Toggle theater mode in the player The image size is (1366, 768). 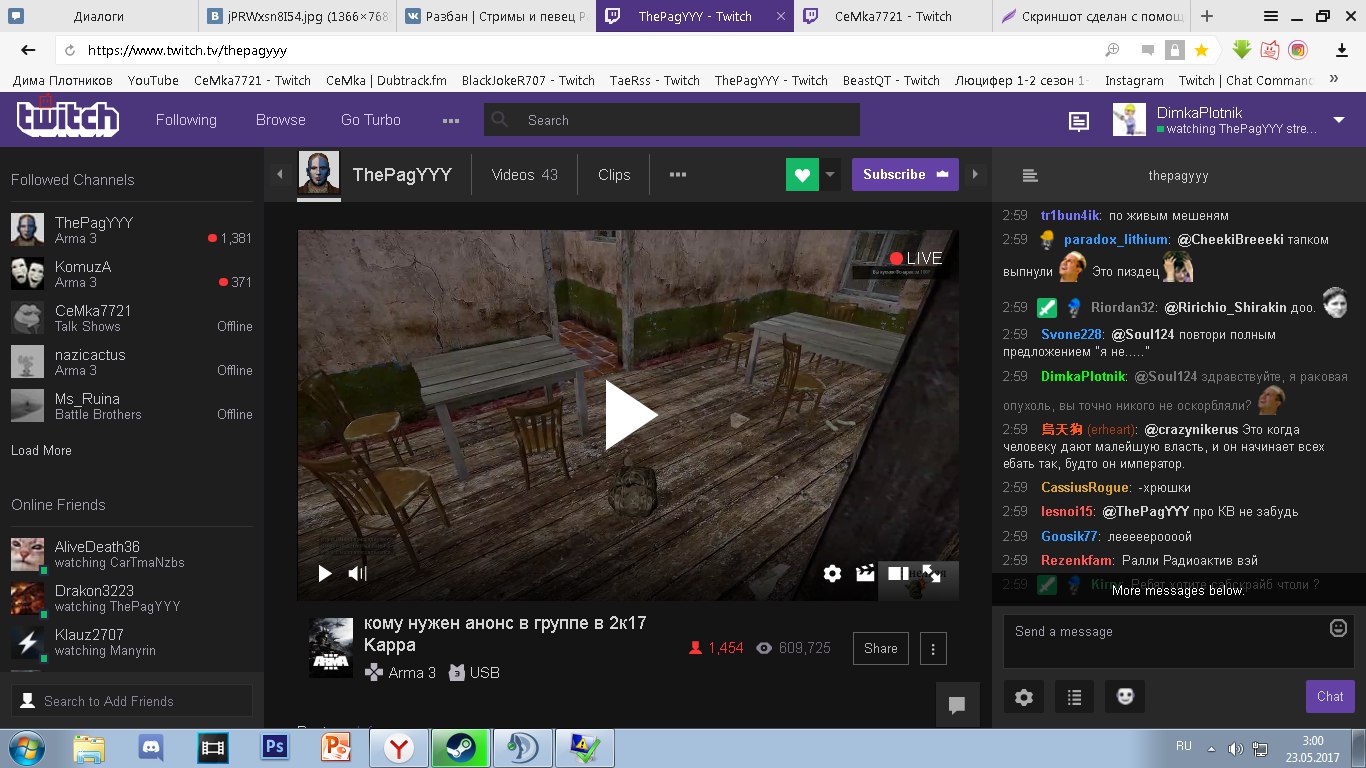pyautogui.click(x=898, y=573)
